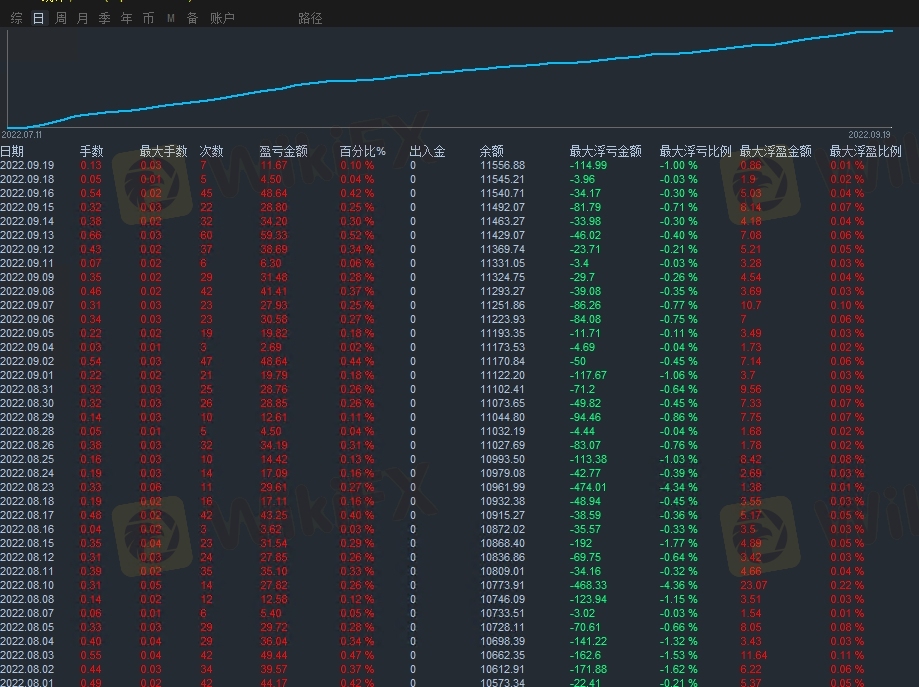Switch to the 综 summary tab
919x687 pixels.
pos(17,18)
